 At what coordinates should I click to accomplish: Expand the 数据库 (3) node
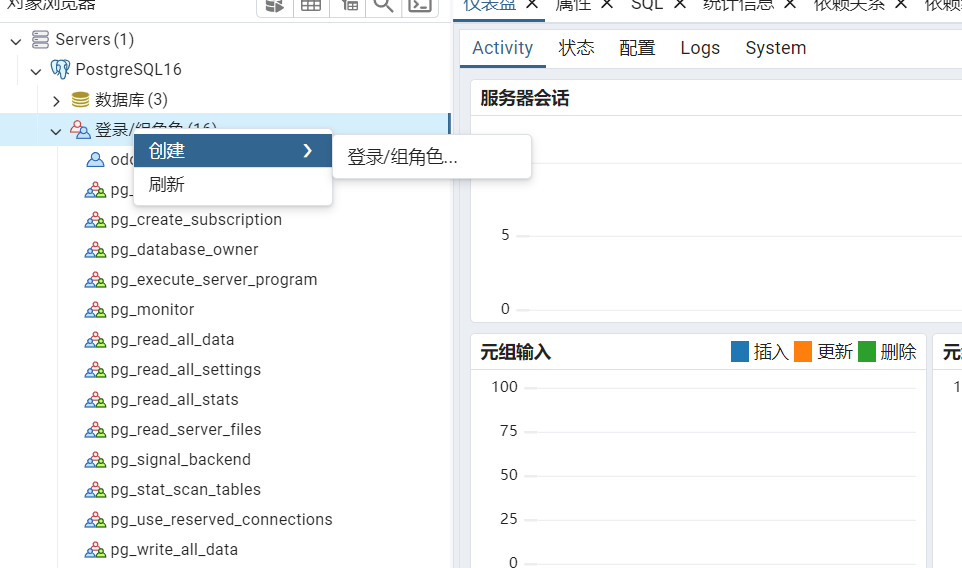[x=56, y=101]
